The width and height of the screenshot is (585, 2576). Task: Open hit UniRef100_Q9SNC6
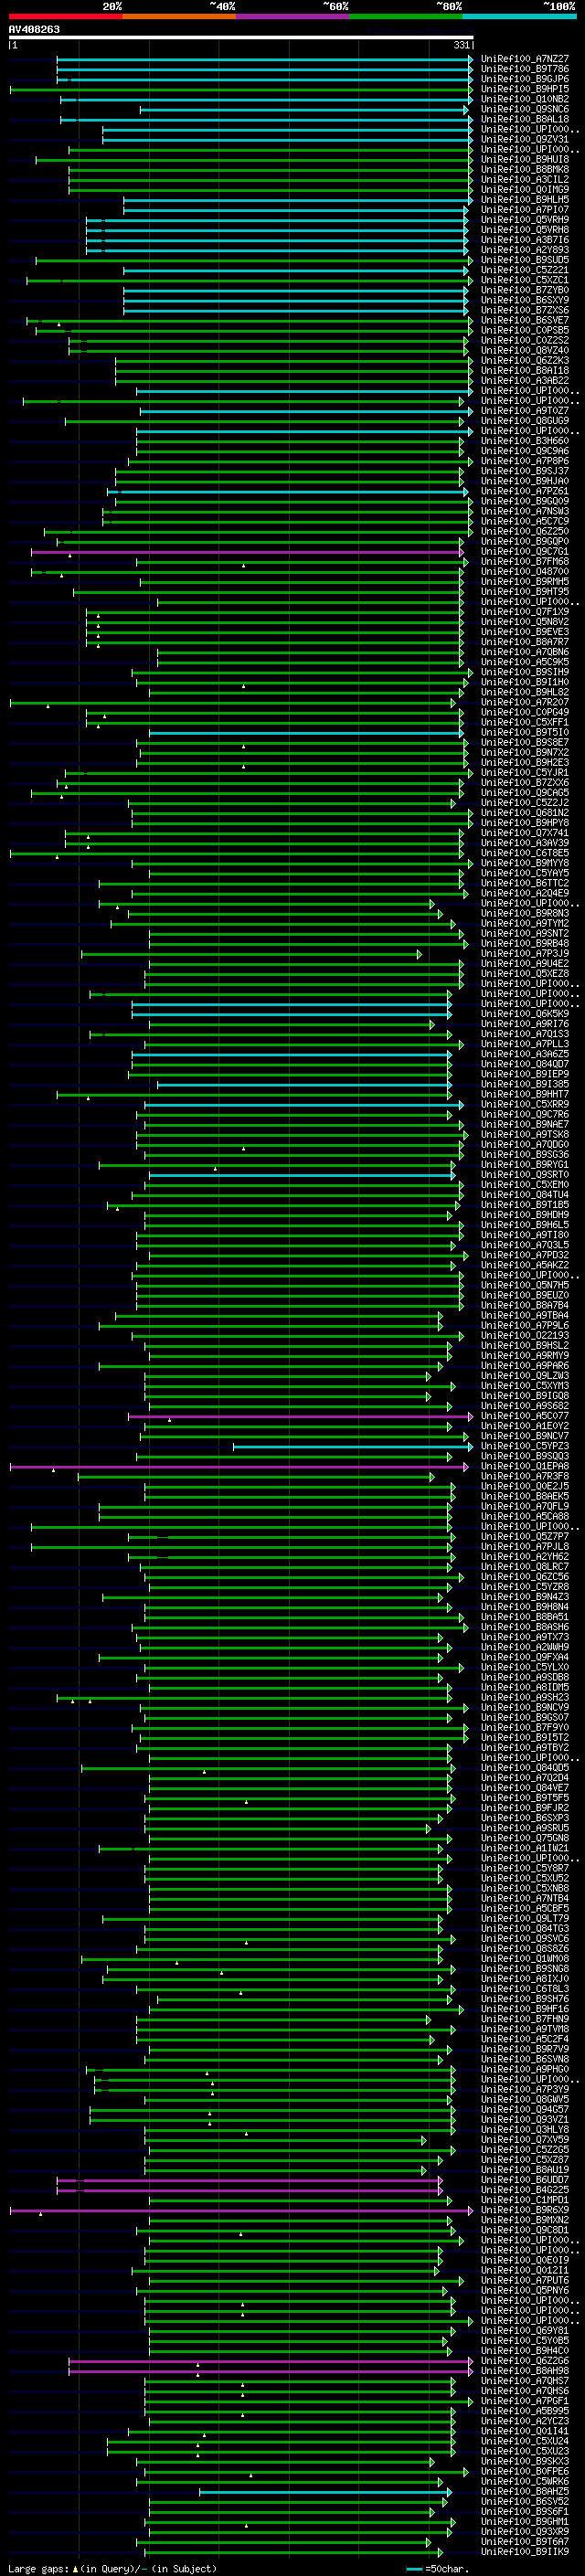[x=524, y=109]
